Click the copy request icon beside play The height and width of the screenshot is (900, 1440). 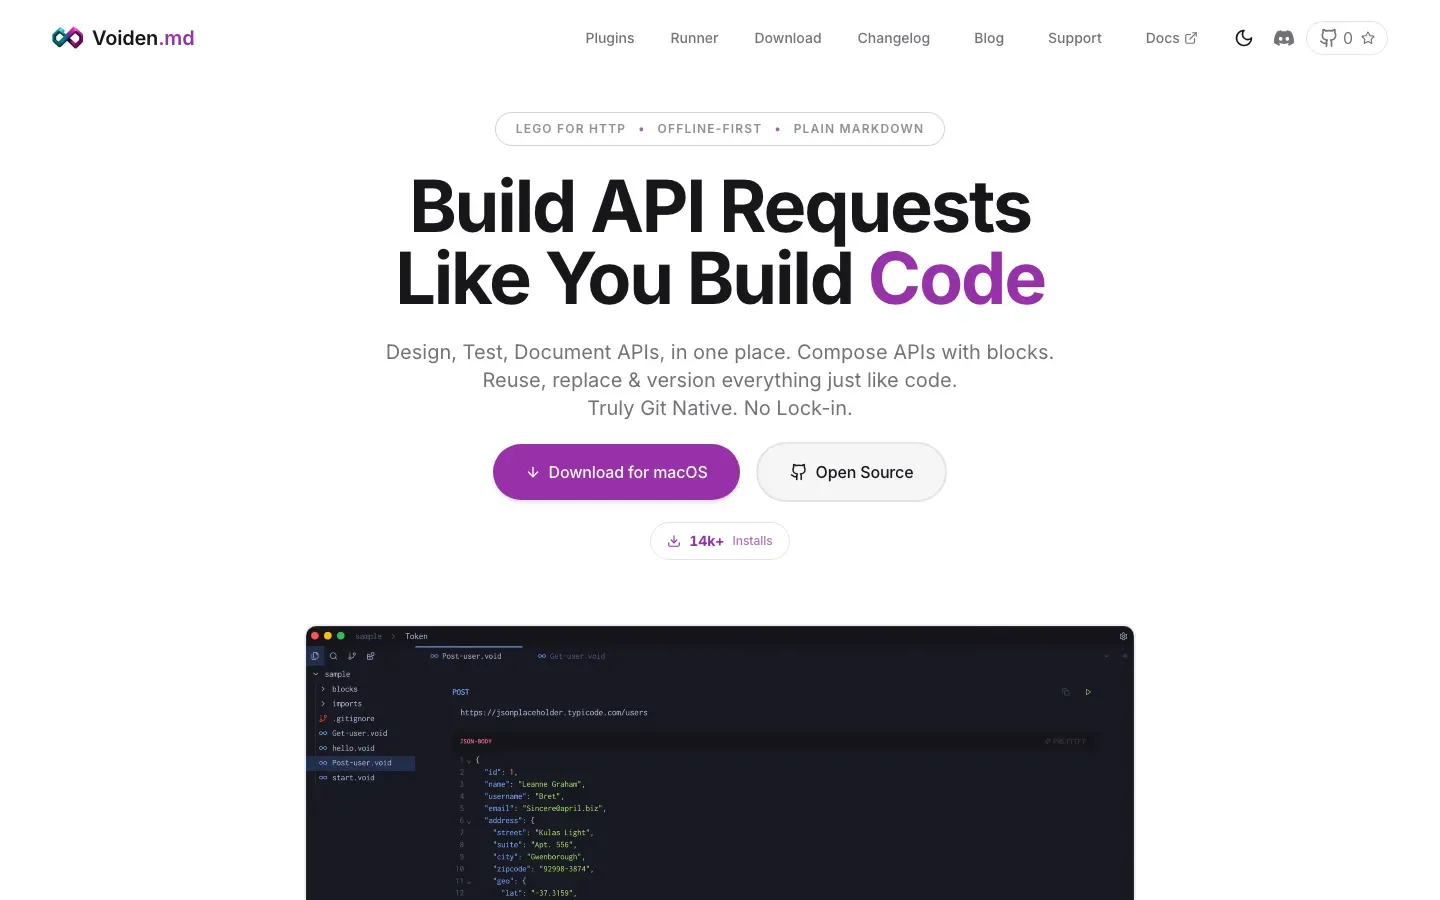point(1066,692)
